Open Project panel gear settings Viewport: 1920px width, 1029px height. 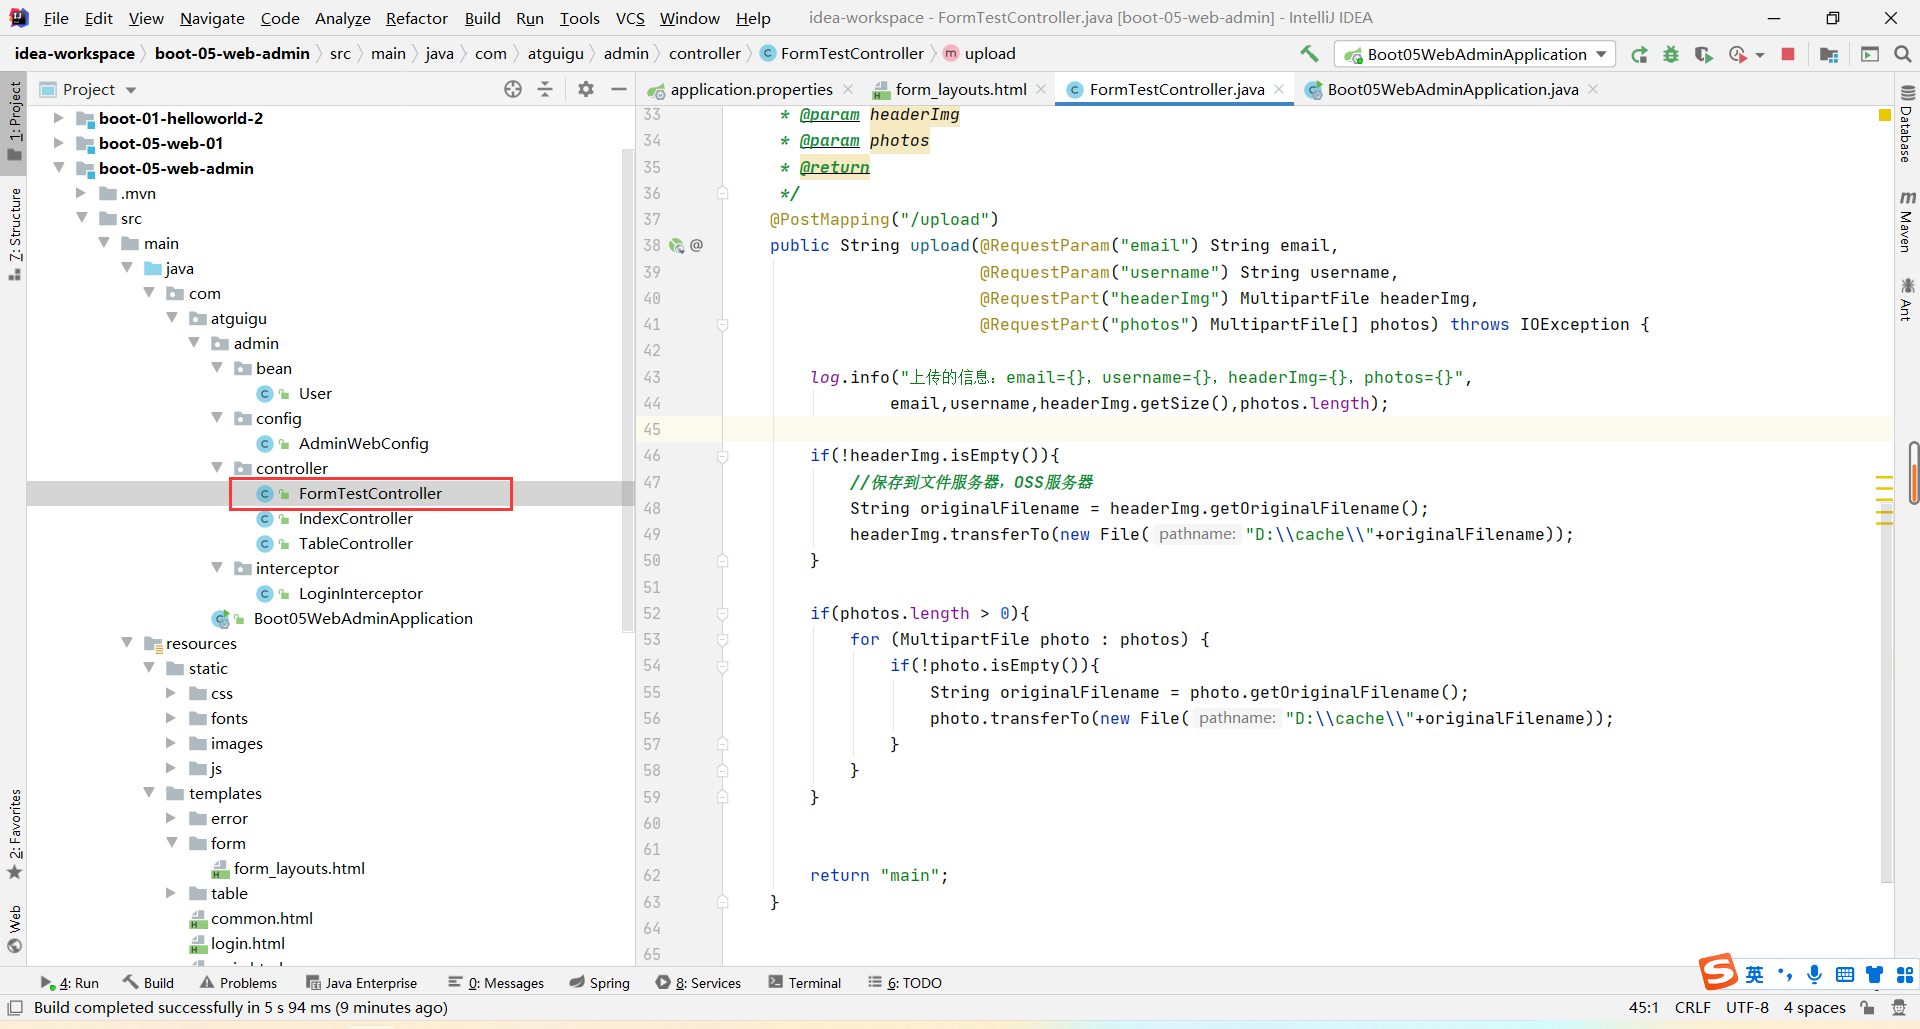coord(586,90)
